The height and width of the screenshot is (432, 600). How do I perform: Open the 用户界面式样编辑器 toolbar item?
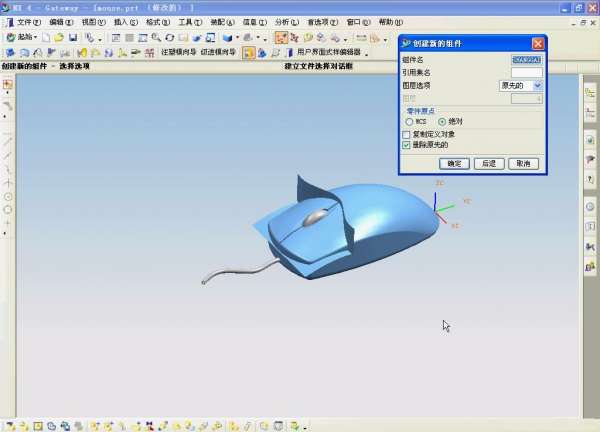(325, 53)
